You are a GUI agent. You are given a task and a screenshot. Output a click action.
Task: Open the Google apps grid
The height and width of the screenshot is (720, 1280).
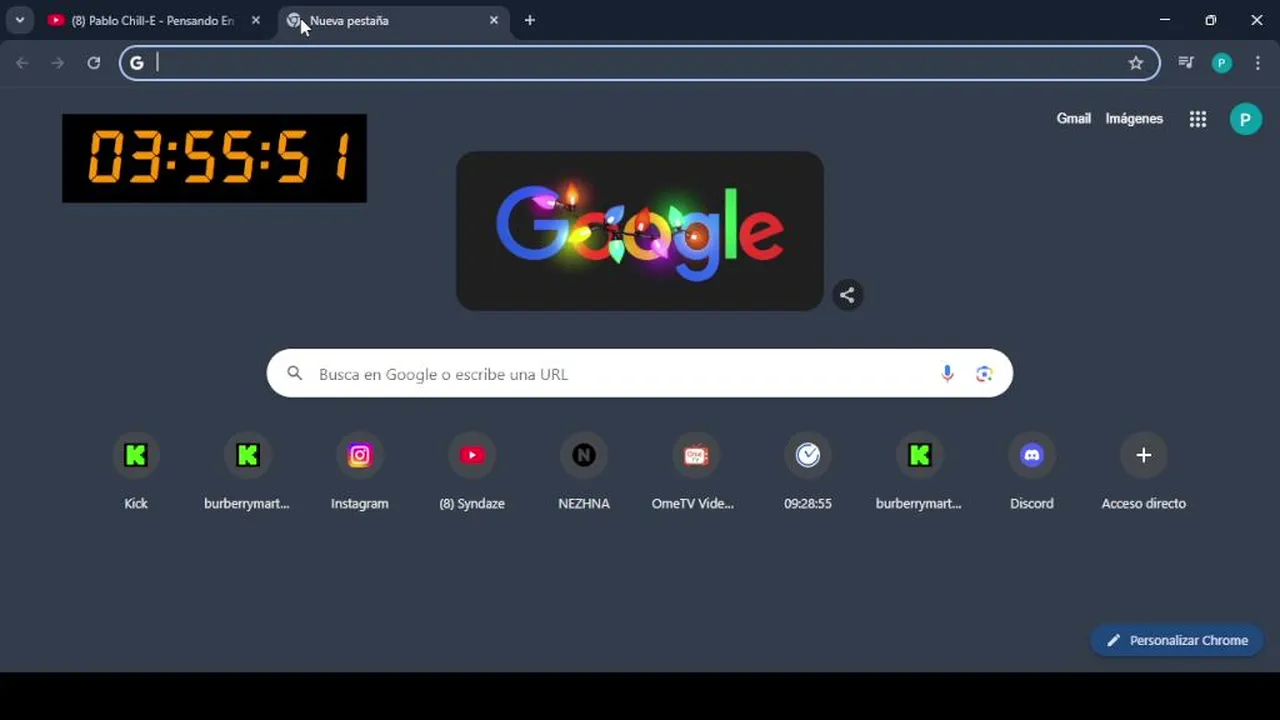pyautogui.click(x=1198, y=119)
